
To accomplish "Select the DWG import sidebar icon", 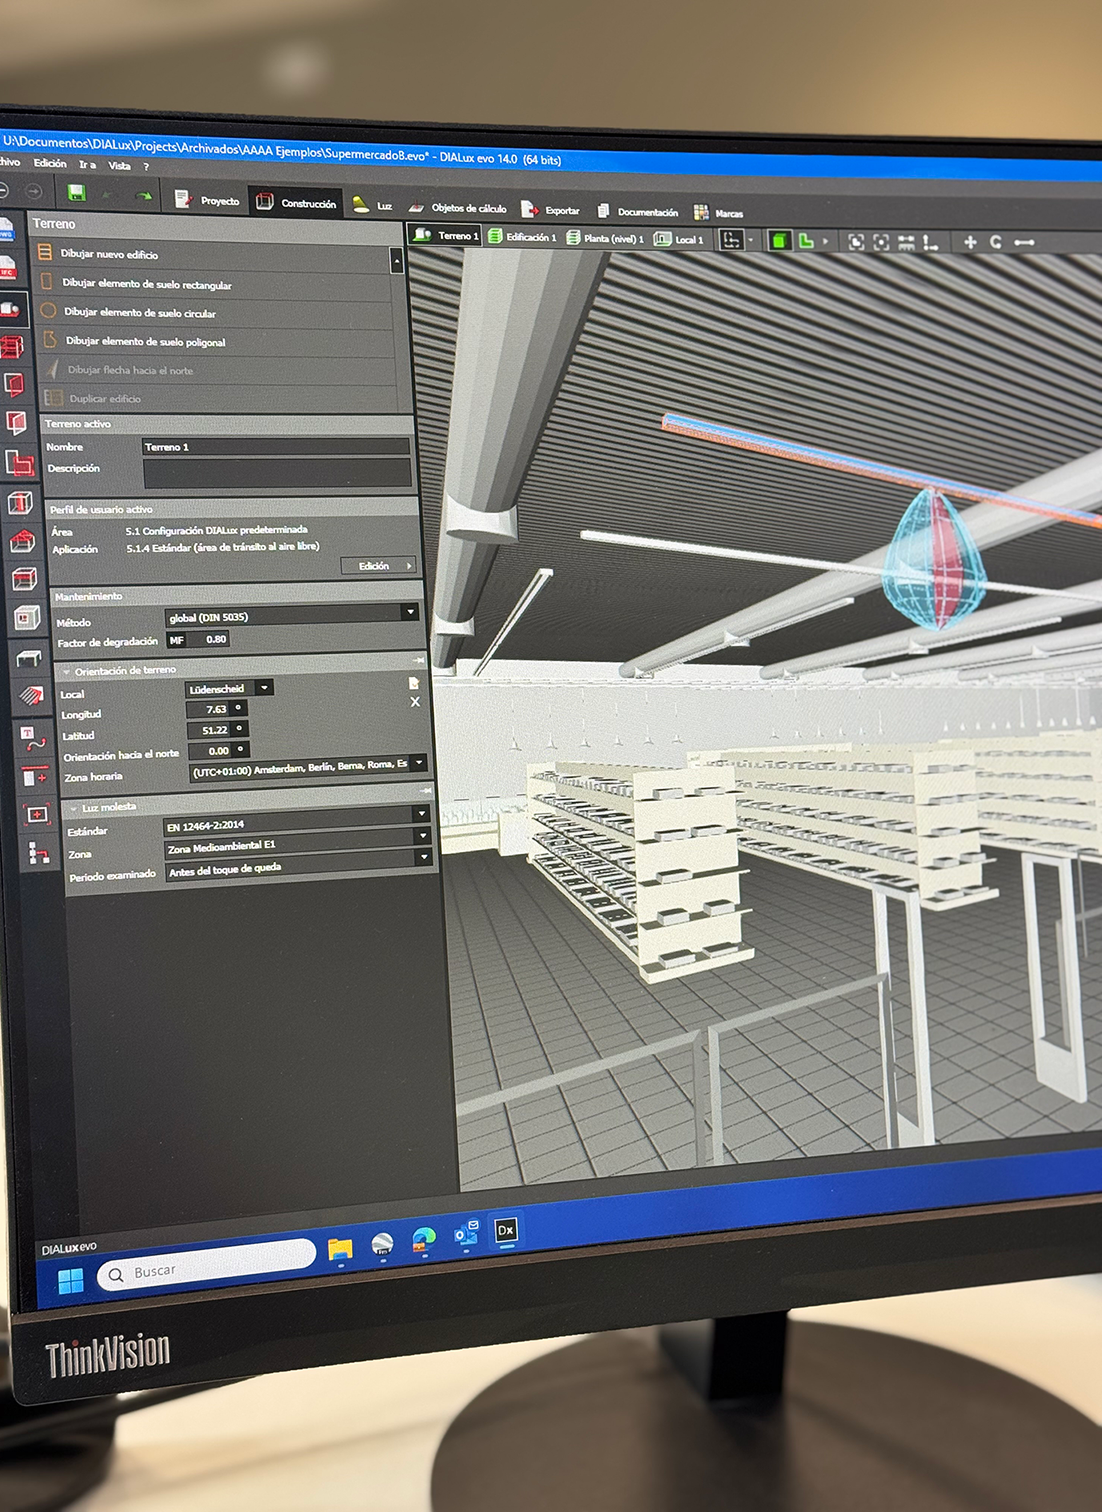I will tap(6, 230).
